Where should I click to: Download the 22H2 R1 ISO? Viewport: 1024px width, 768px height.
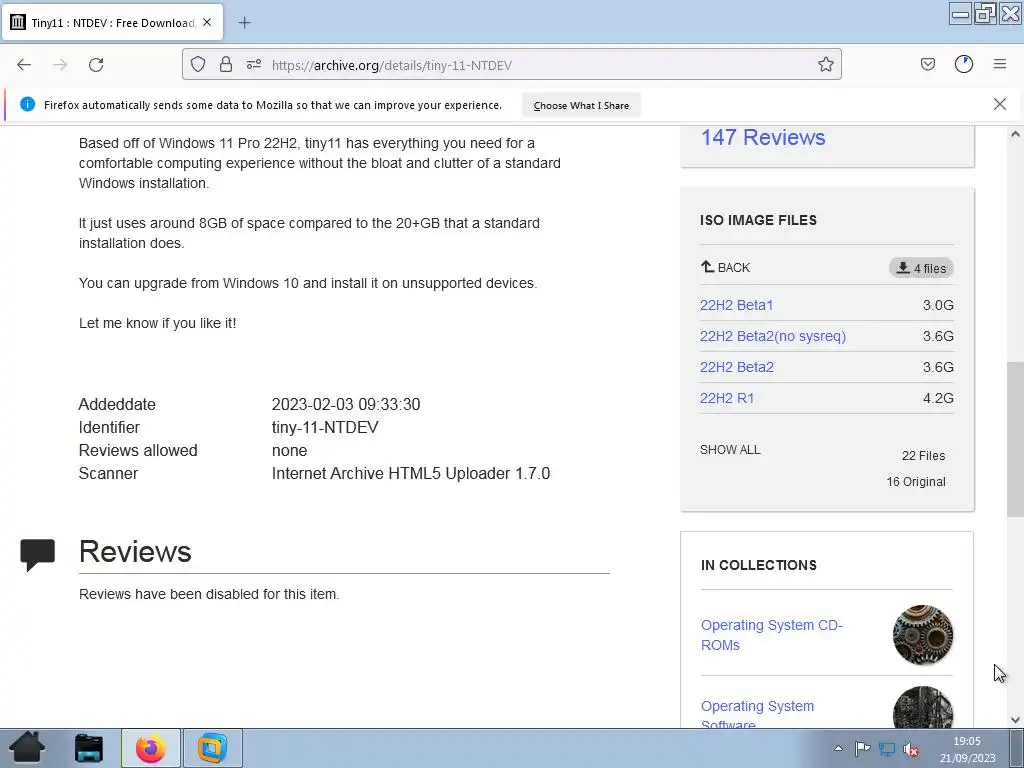(x=727, y=398)
